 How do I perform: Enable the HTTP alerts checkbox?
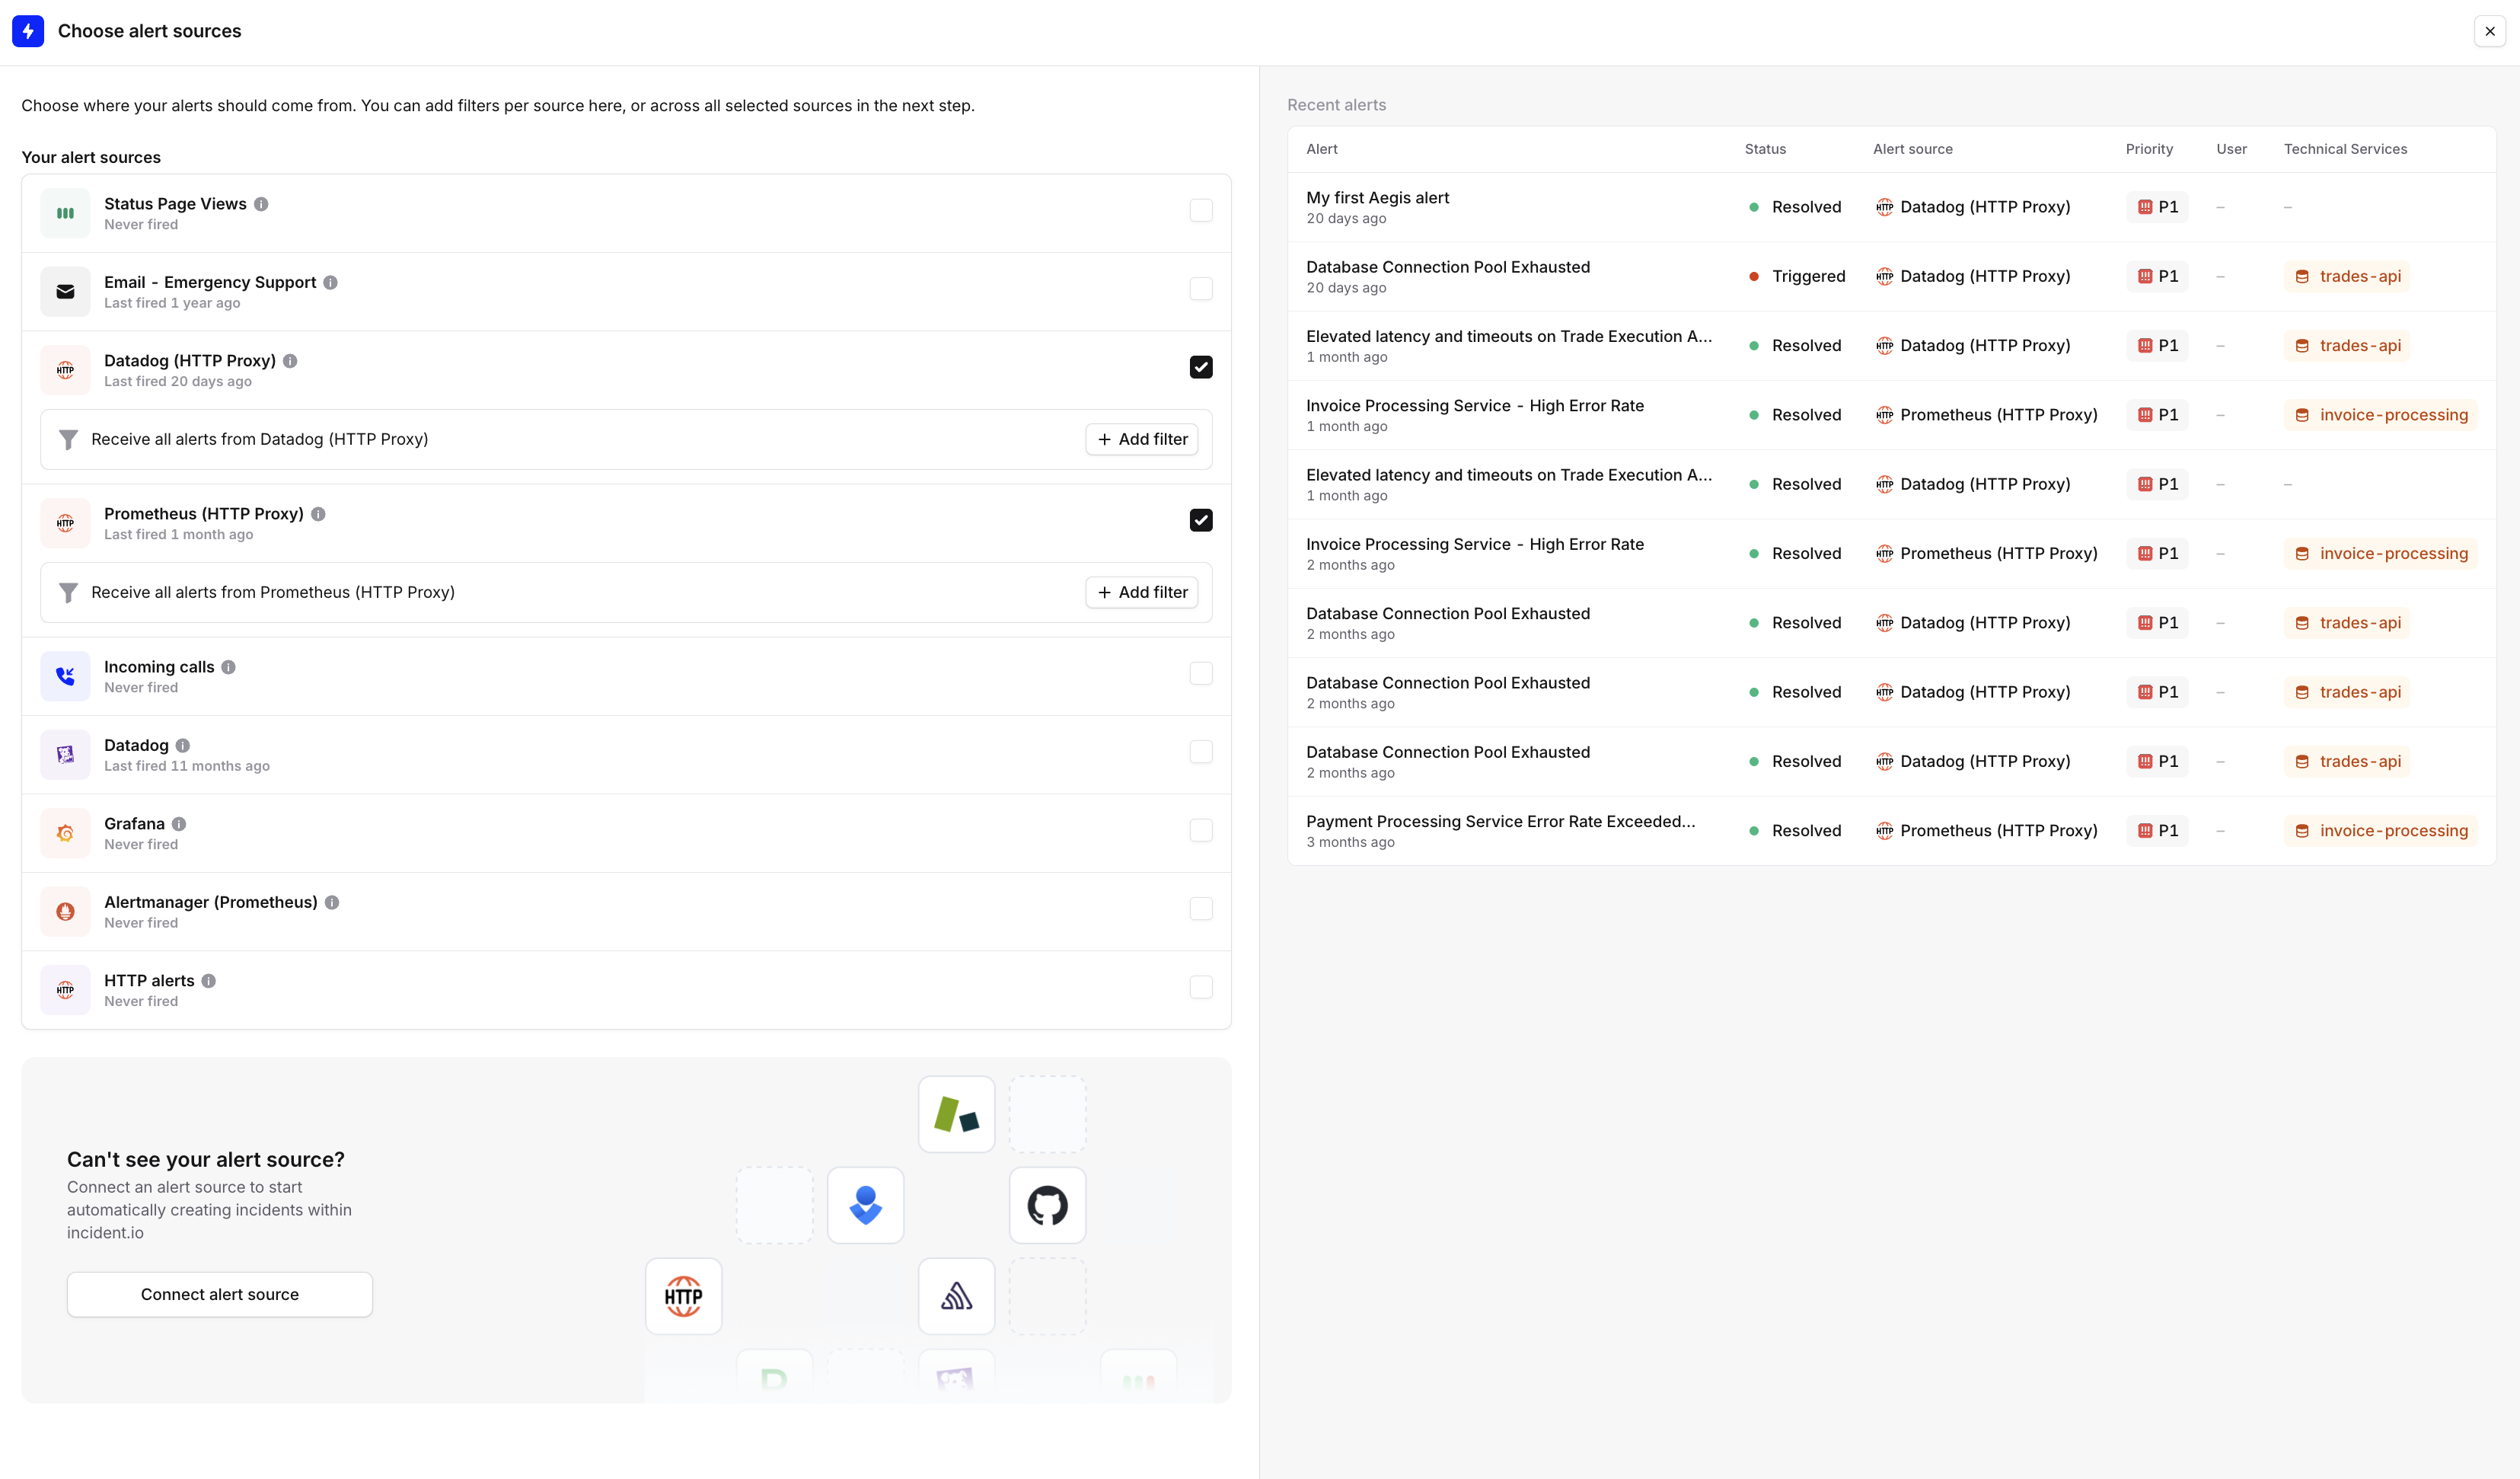(1201, 987)
